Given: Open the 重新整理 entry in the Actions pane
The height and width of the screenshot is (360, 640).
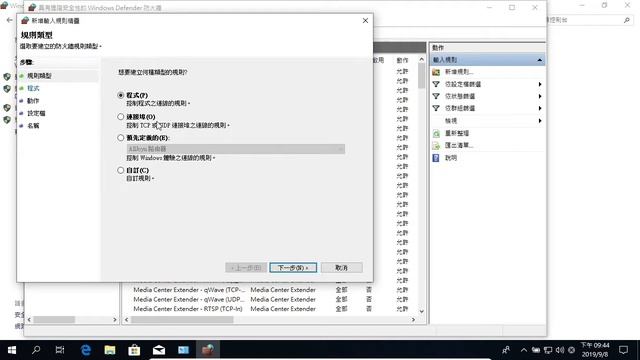Looking at the screenshot, I should click(x=457, y=133).
